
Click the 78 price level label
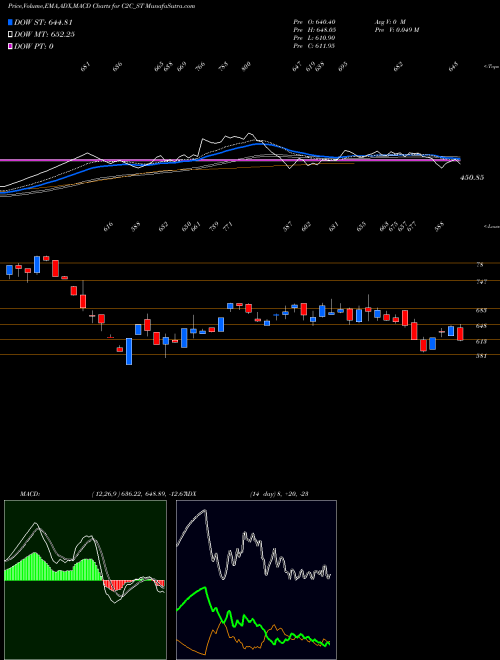(x=480, y=265)
